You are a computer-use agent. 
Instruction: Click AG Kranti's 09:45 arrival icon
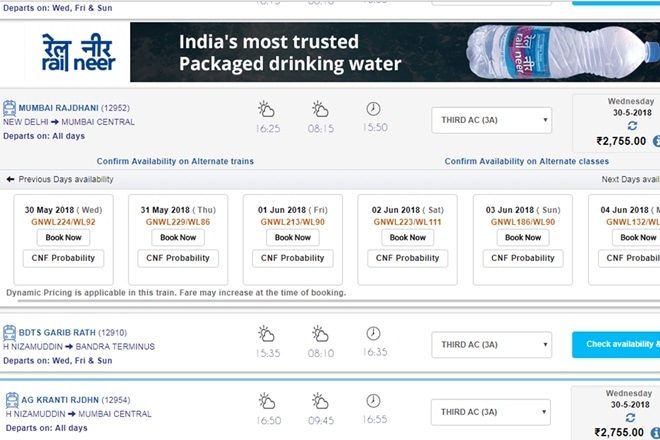[320, 401]
